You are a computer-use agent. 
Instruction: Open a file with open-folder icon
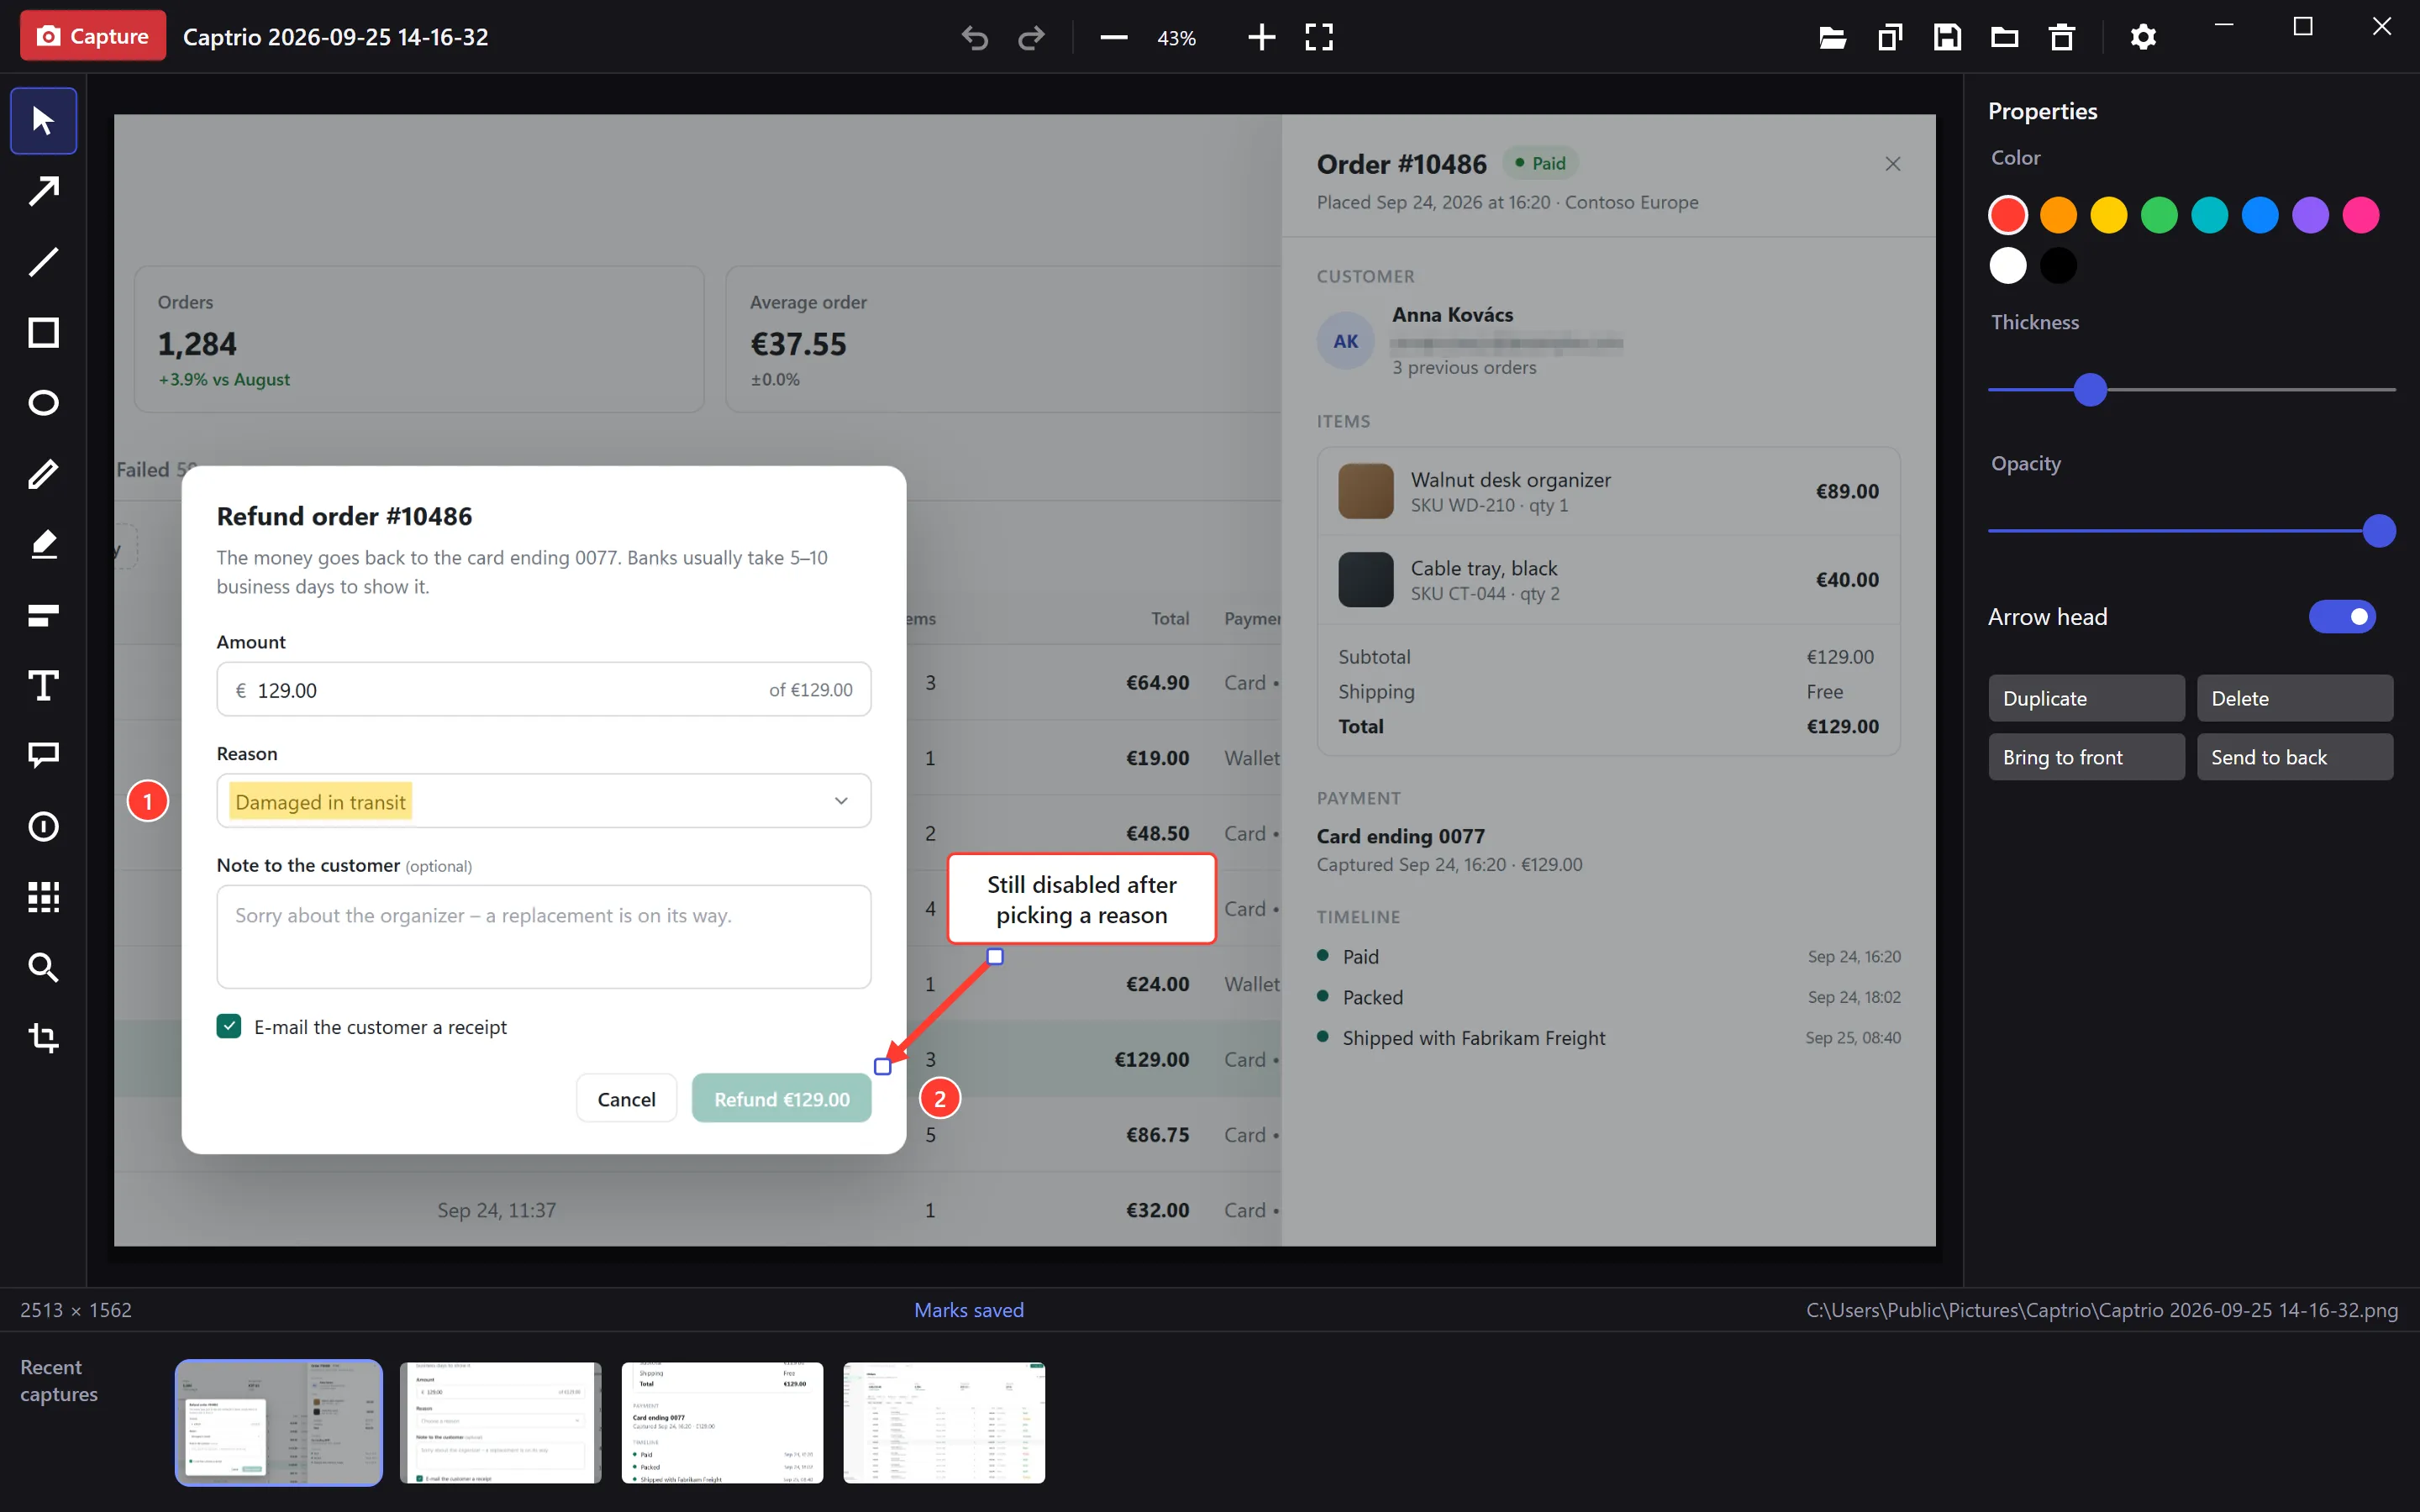(1832, 38)
